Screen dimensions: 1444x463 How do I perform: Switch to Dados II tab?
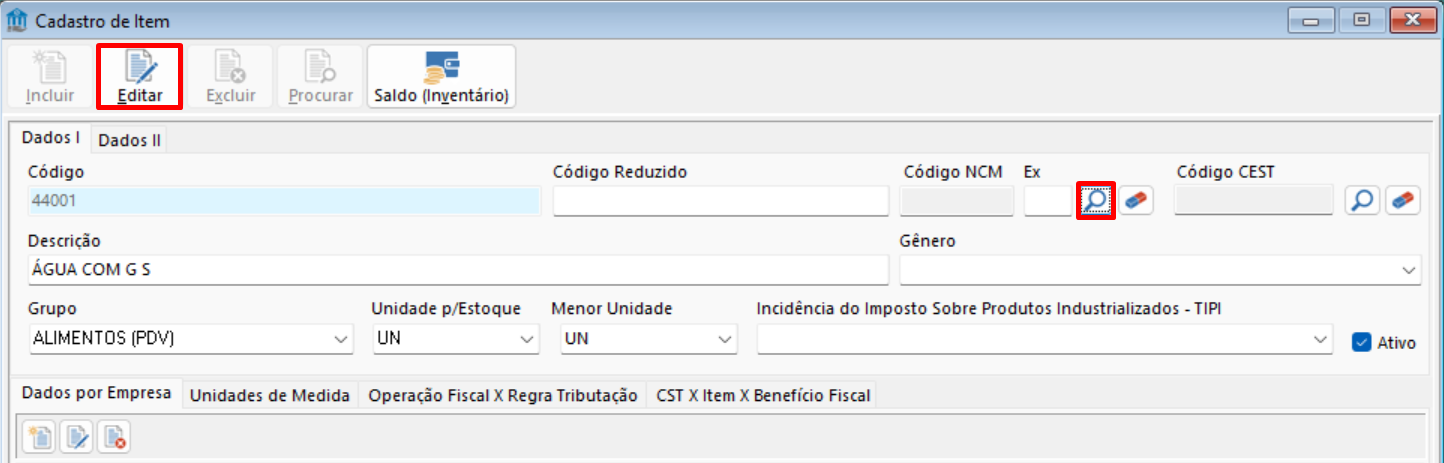[129, 140]
